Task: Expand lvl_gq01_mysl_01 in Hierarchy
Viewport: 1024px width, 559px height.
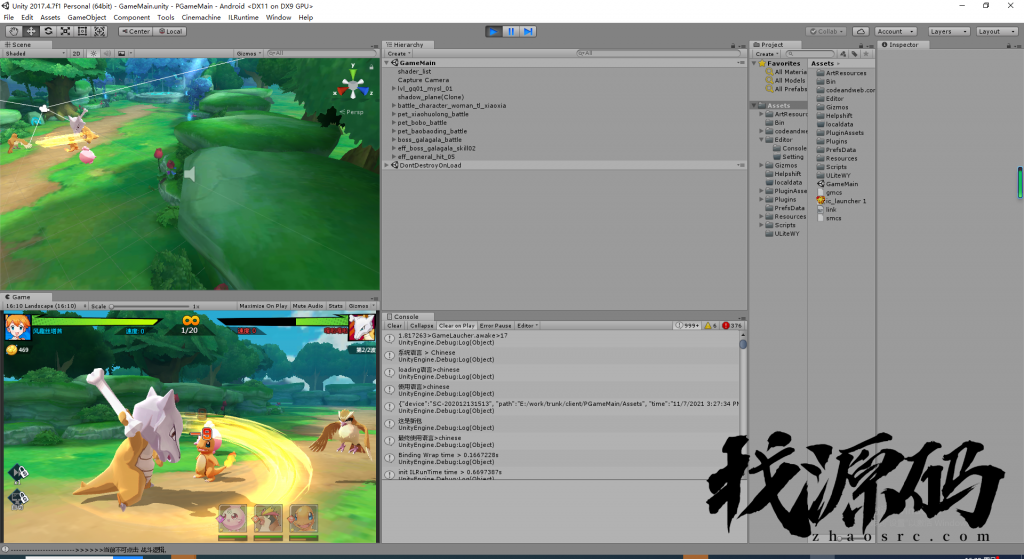Action: click(x=394, y=88)
